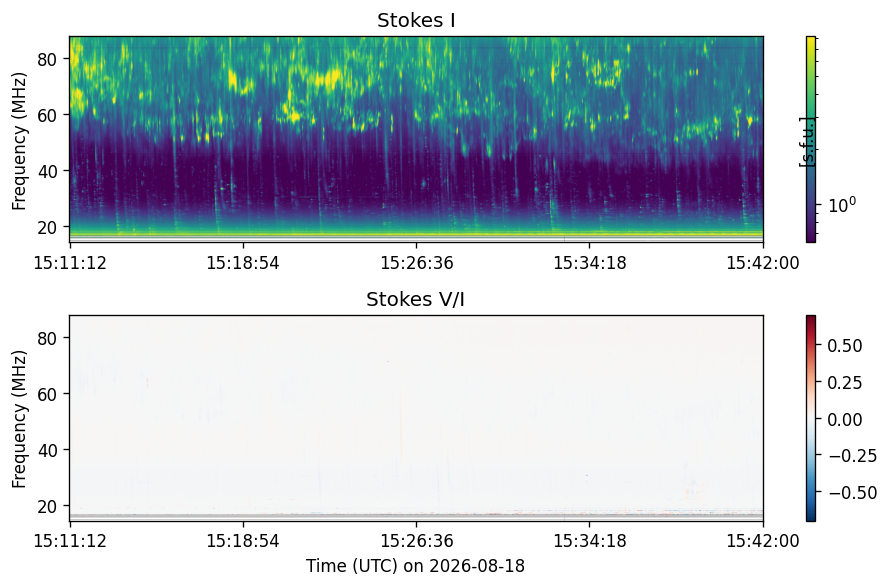Select the 15:18:54 tick on the top plot
889x587 pixels.
tap(243, 263)
